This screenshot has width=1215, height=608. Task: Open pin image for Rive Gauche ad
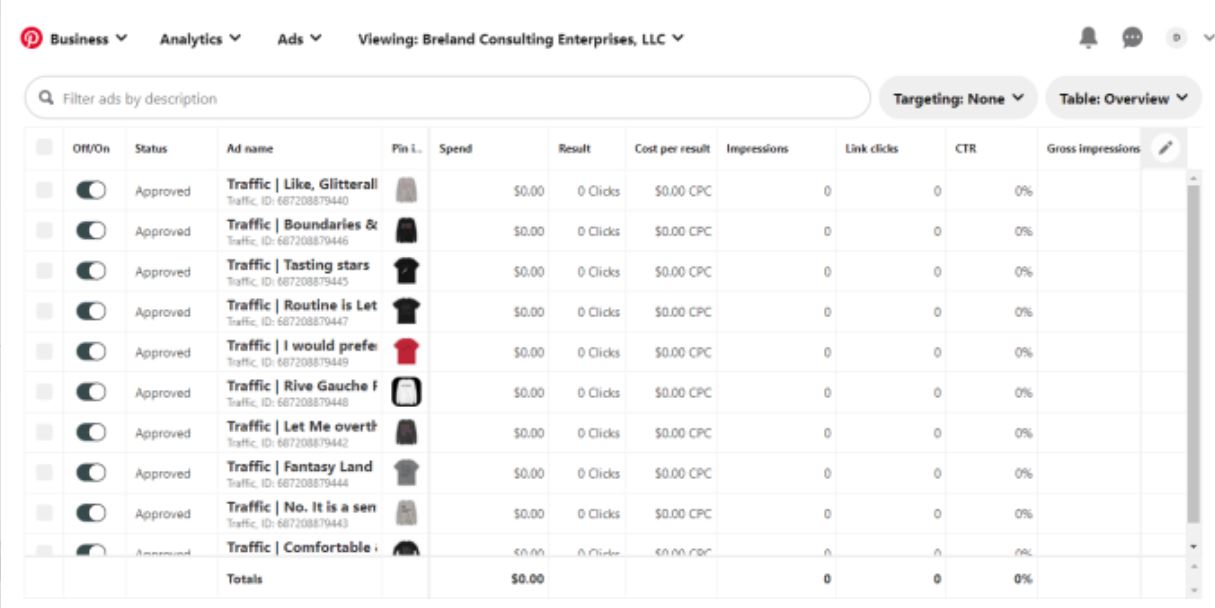coord(406,392)
